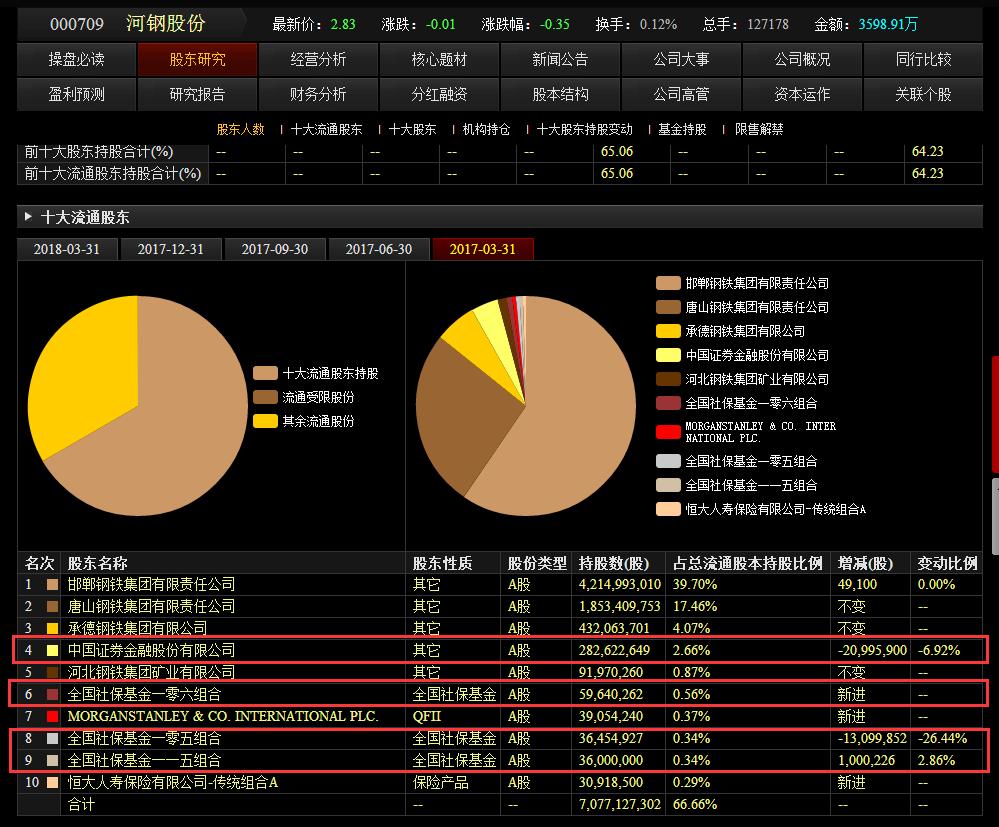The width and height of the screenshot is (999, 827).
Task: Click the largest slice of right pie chart
Action: click(x=570, y=420)
